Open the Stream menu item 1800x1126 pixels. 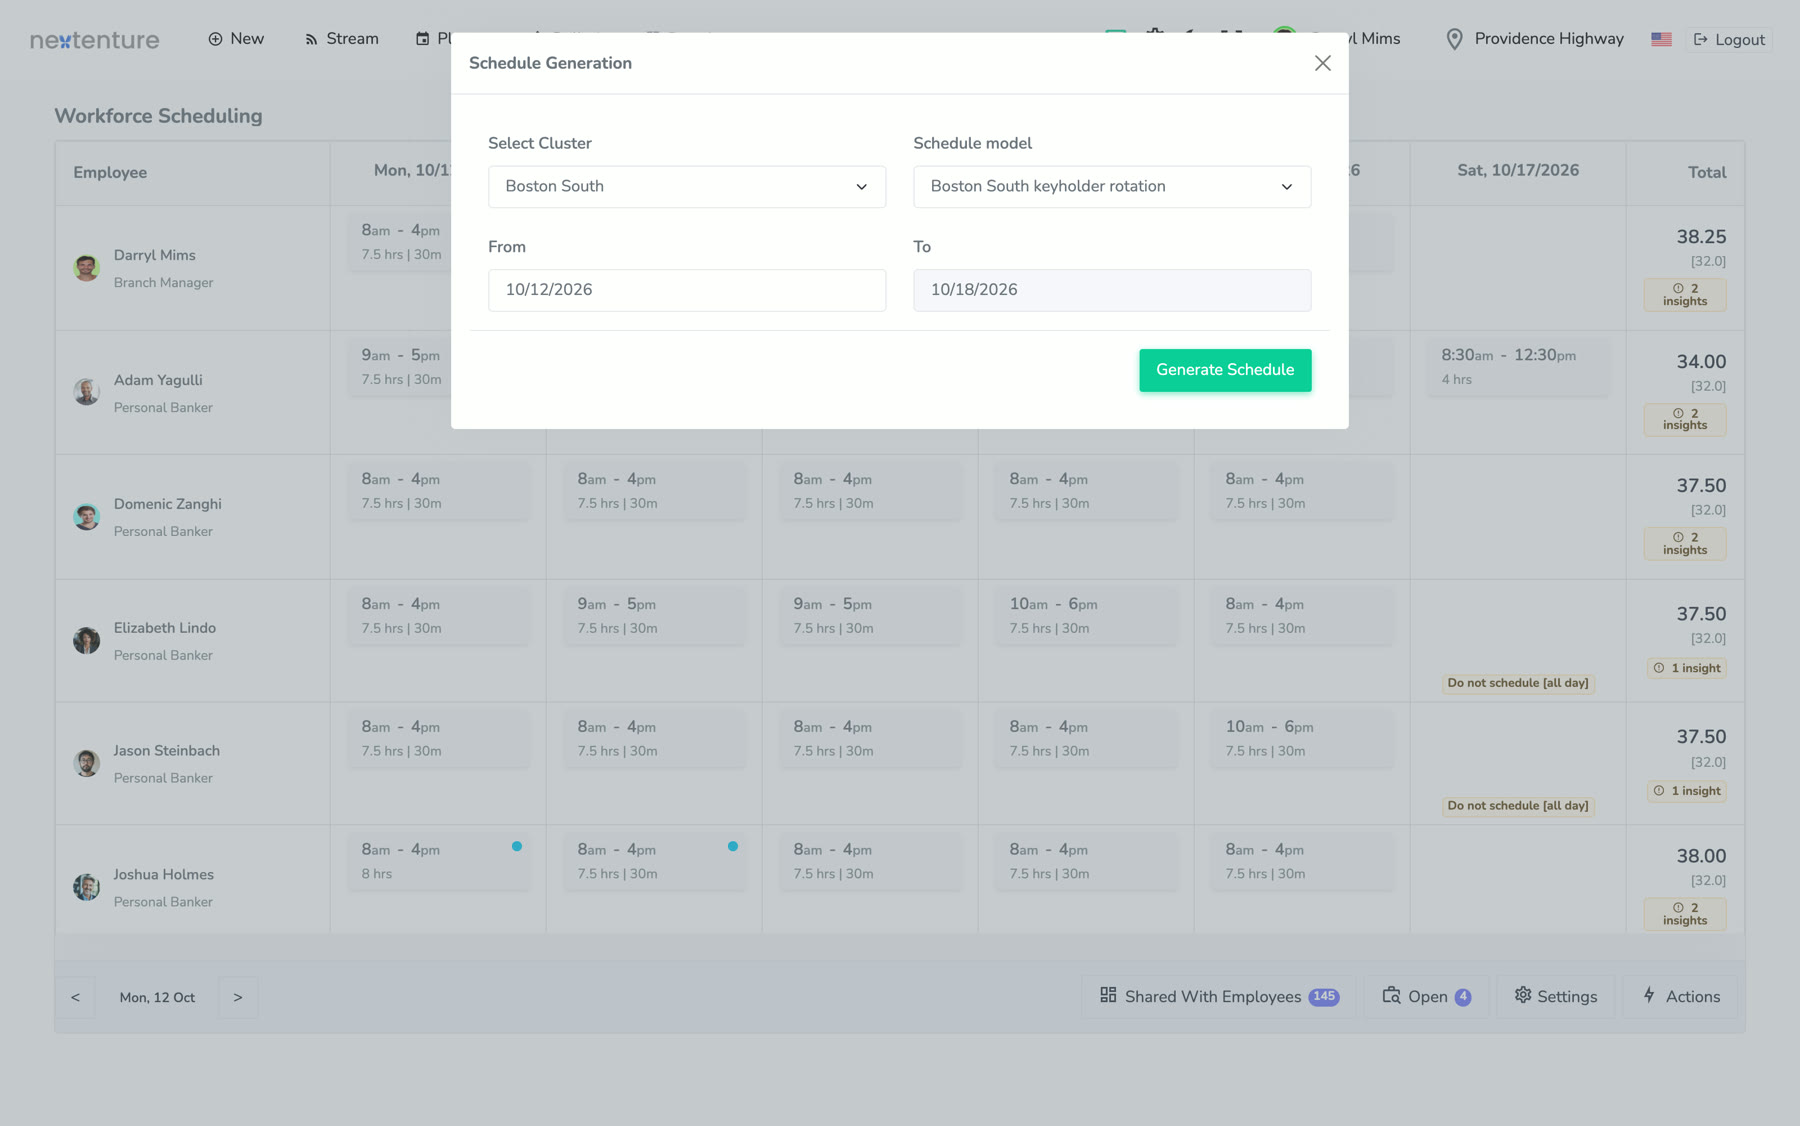[x=341, y=39]
